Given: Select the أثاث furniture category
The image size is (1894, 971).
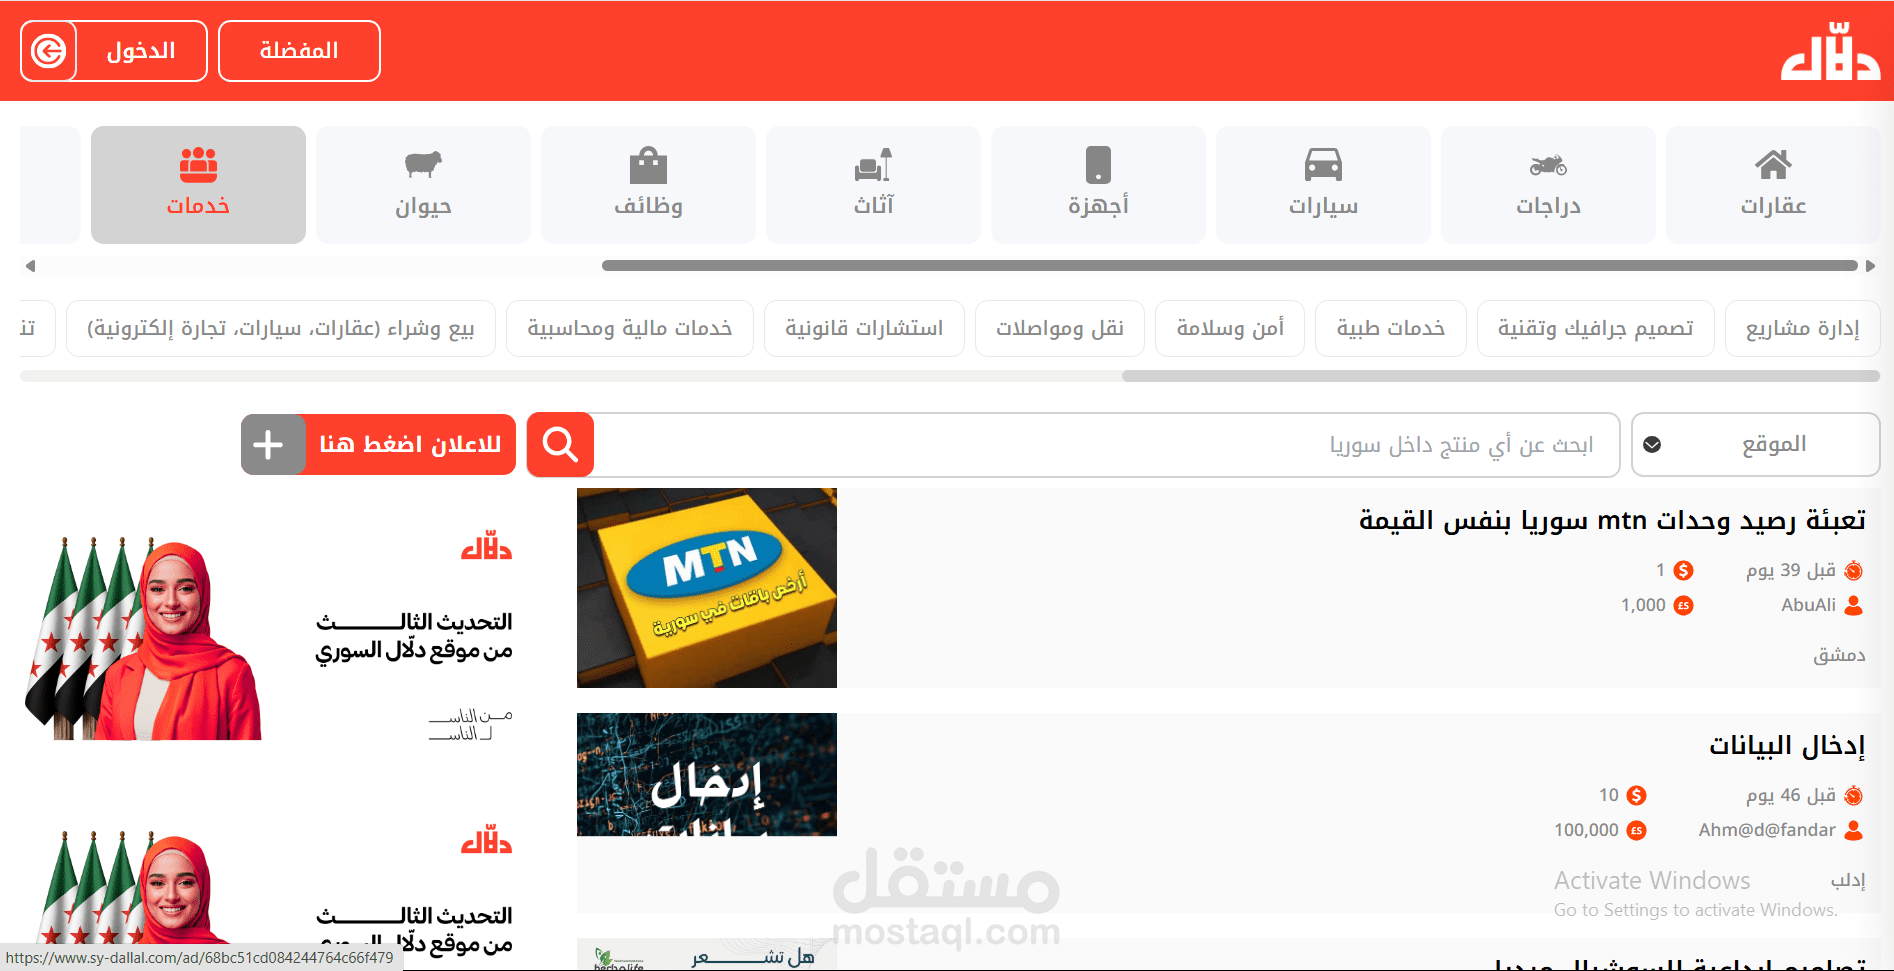Looking at the screenshot, I should coord(872,185).
